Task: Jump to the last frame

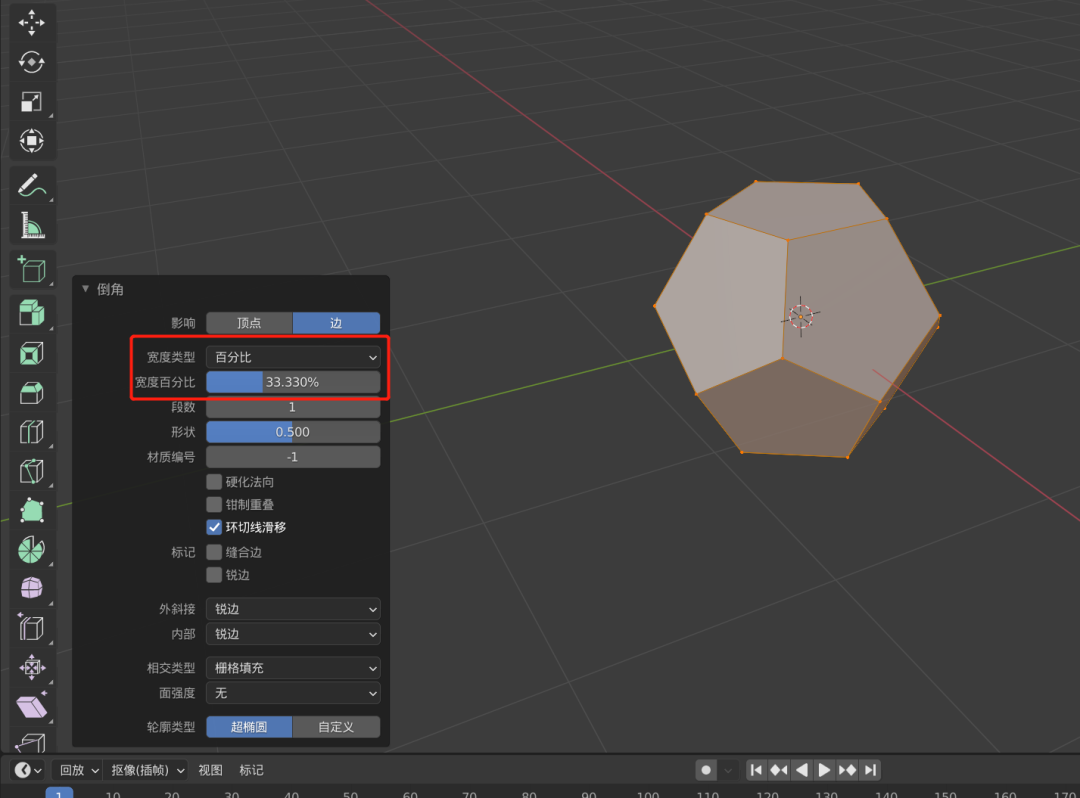Action: (870, 770)
